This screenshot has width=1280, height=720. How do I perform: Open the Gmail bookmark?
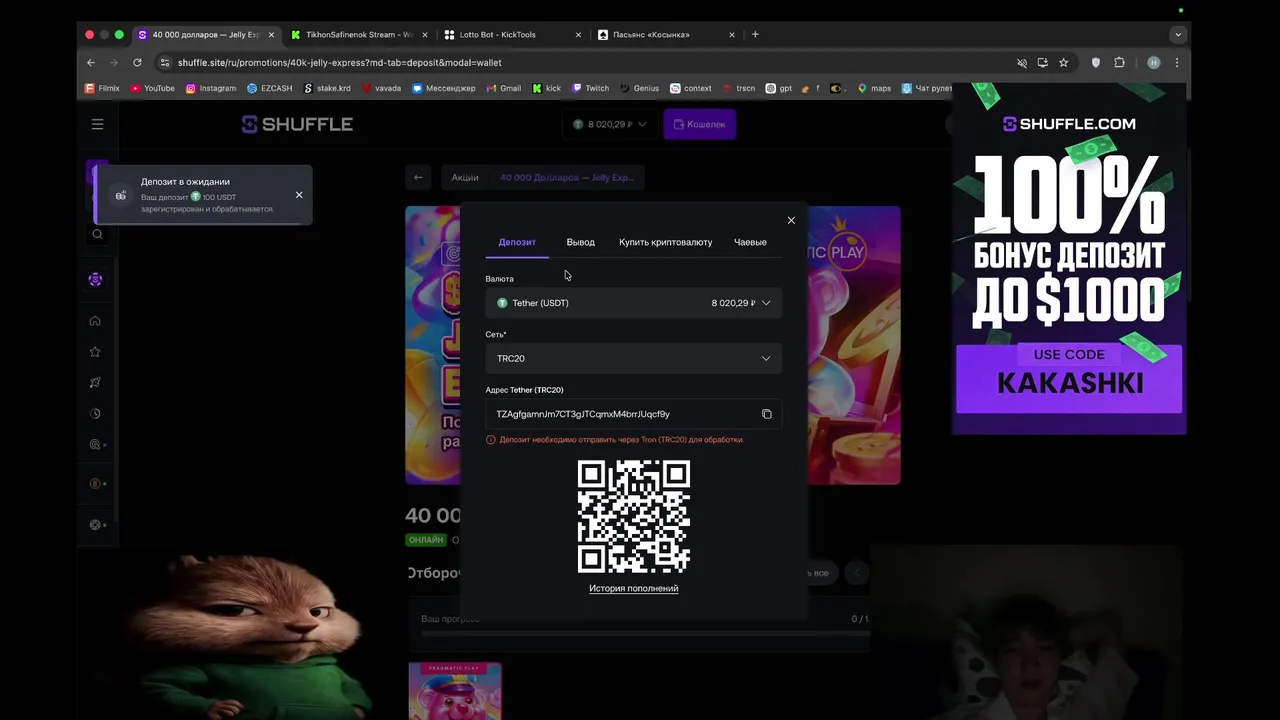(x=504, y=88)
